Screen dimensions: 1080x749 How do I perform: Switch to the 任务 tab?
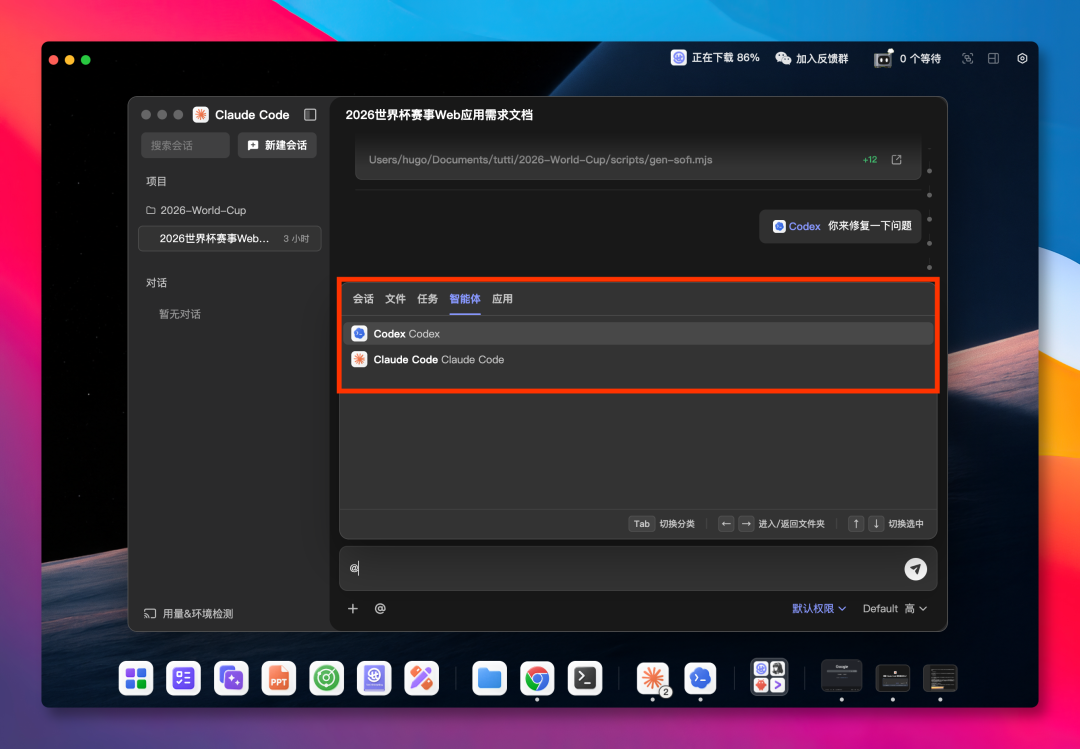(428, 298)
